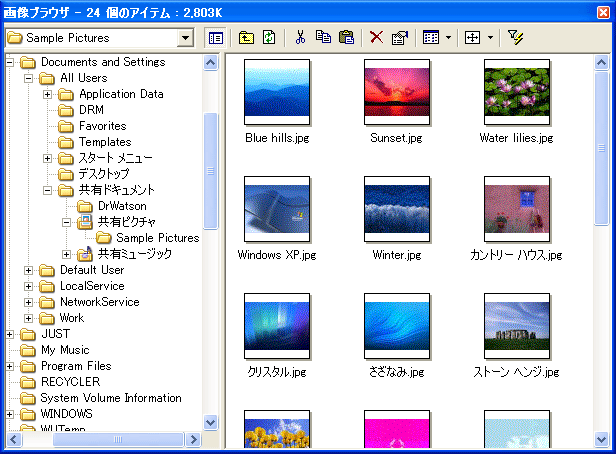The image size is (616, 454).
Task: Select the ストーン ヘンジ.jpg thumbnail
Action: [x=517, y=326]
